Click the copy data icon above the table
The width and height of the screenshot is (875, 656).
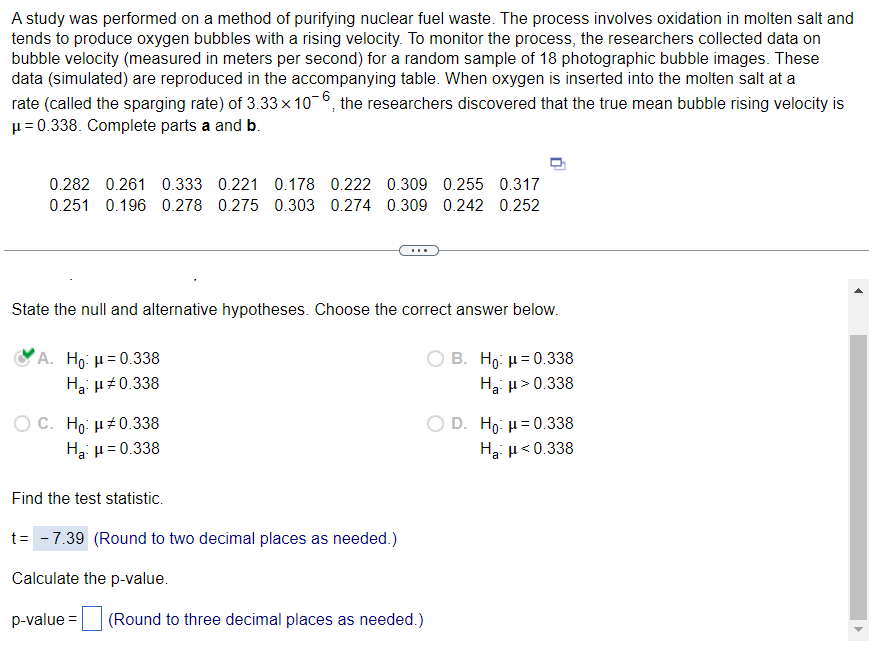tap(557, 162)
